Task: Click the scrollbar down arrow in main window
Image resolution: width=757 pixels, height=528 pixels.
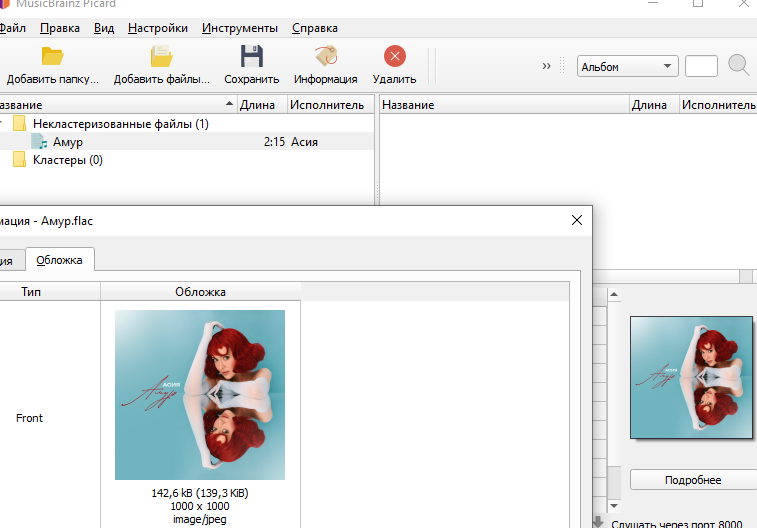Action: pos(614,506)
